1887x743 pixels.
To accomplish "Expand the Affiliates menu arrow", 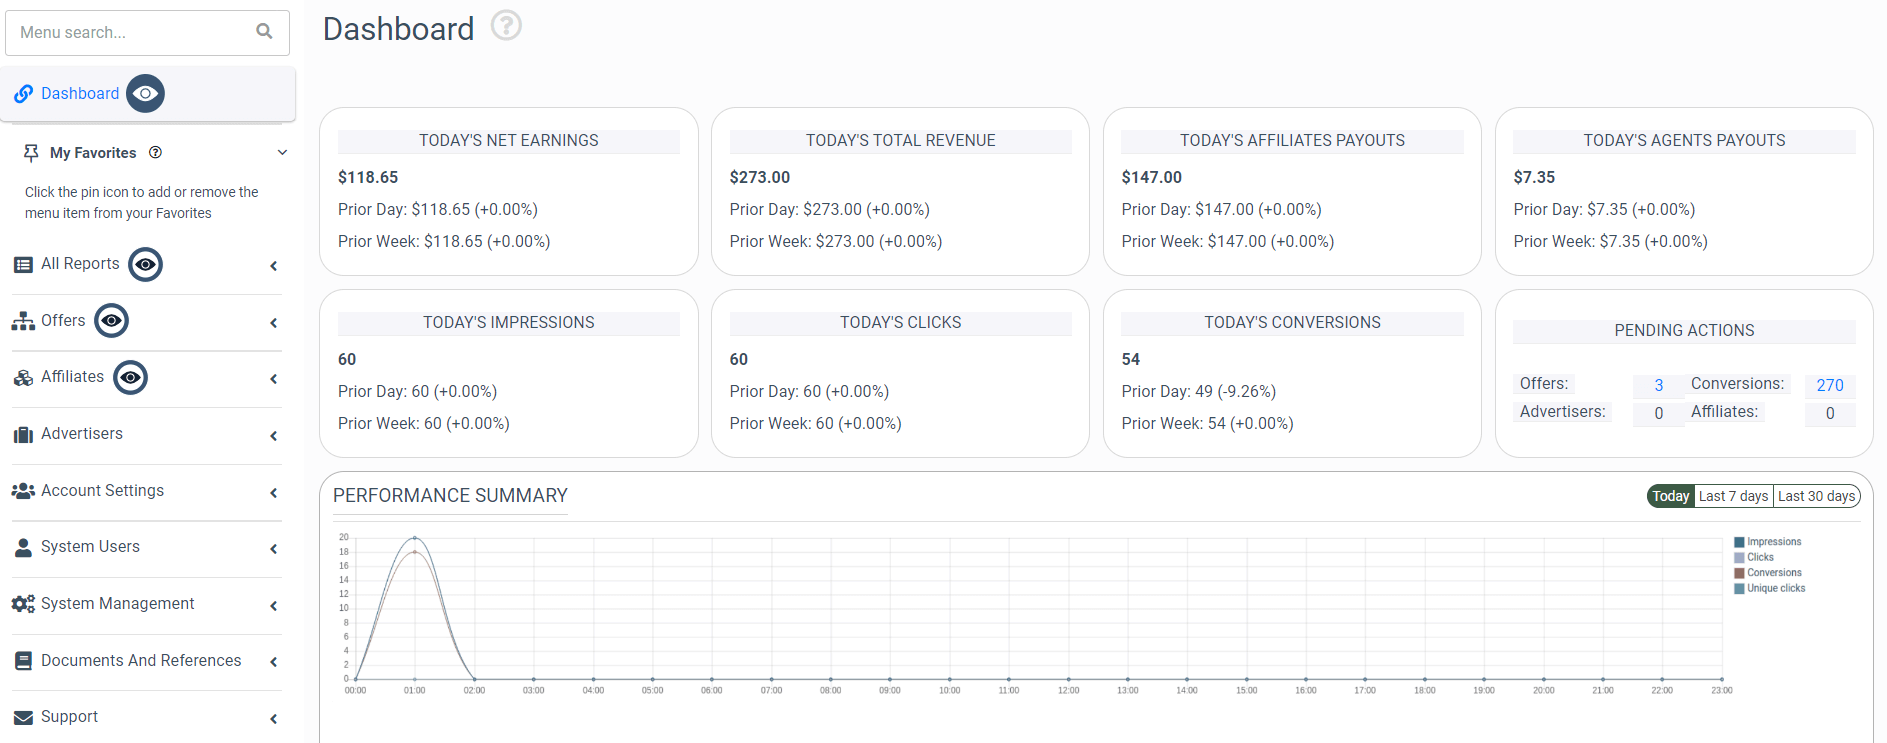I will (x=274, y=379).
